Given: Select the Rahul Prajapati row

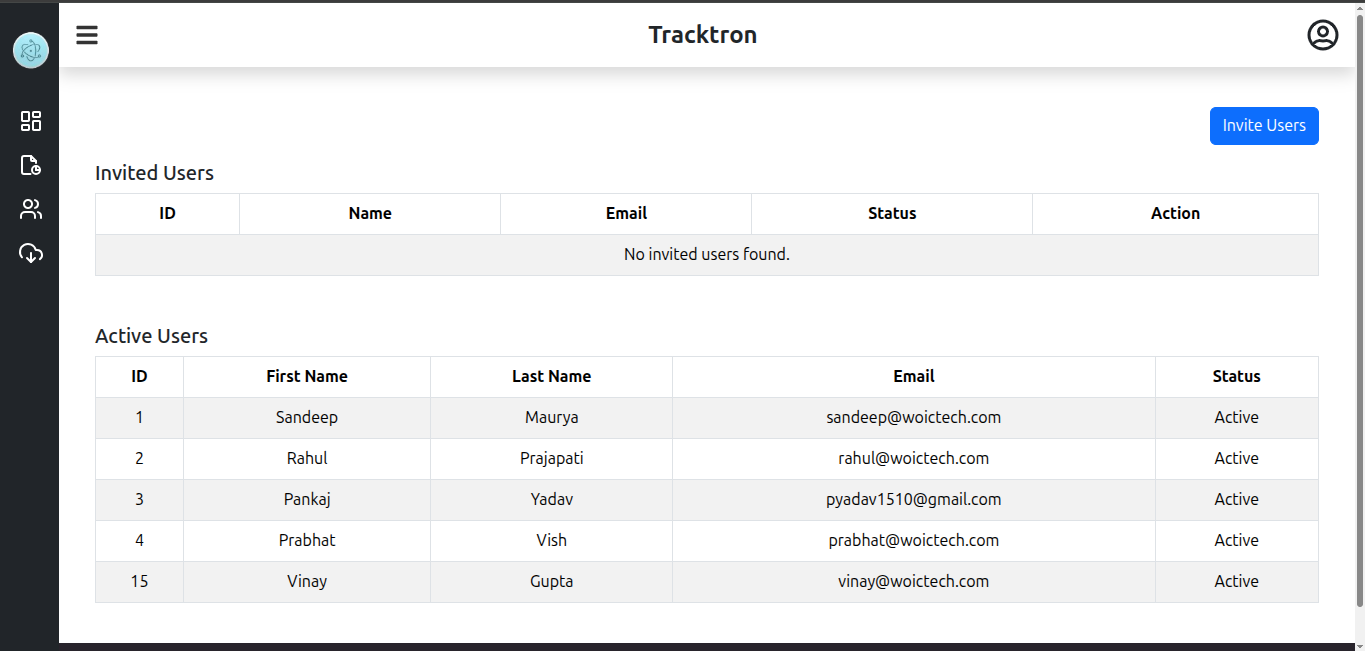Looking at the screenshot, I should [707, 459].
